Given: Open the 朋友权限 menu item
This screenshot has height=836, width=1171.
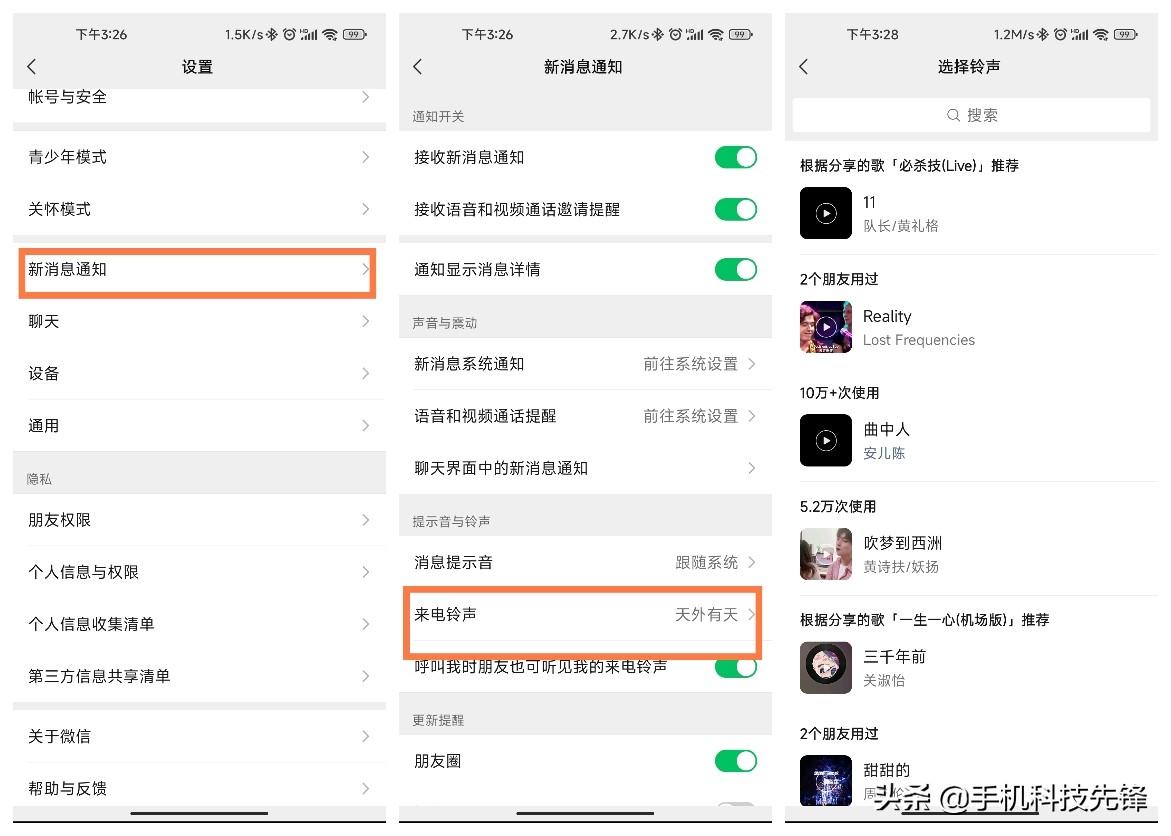Looking at the screenshot, I should pyautogui.click(x=199, y=520).
